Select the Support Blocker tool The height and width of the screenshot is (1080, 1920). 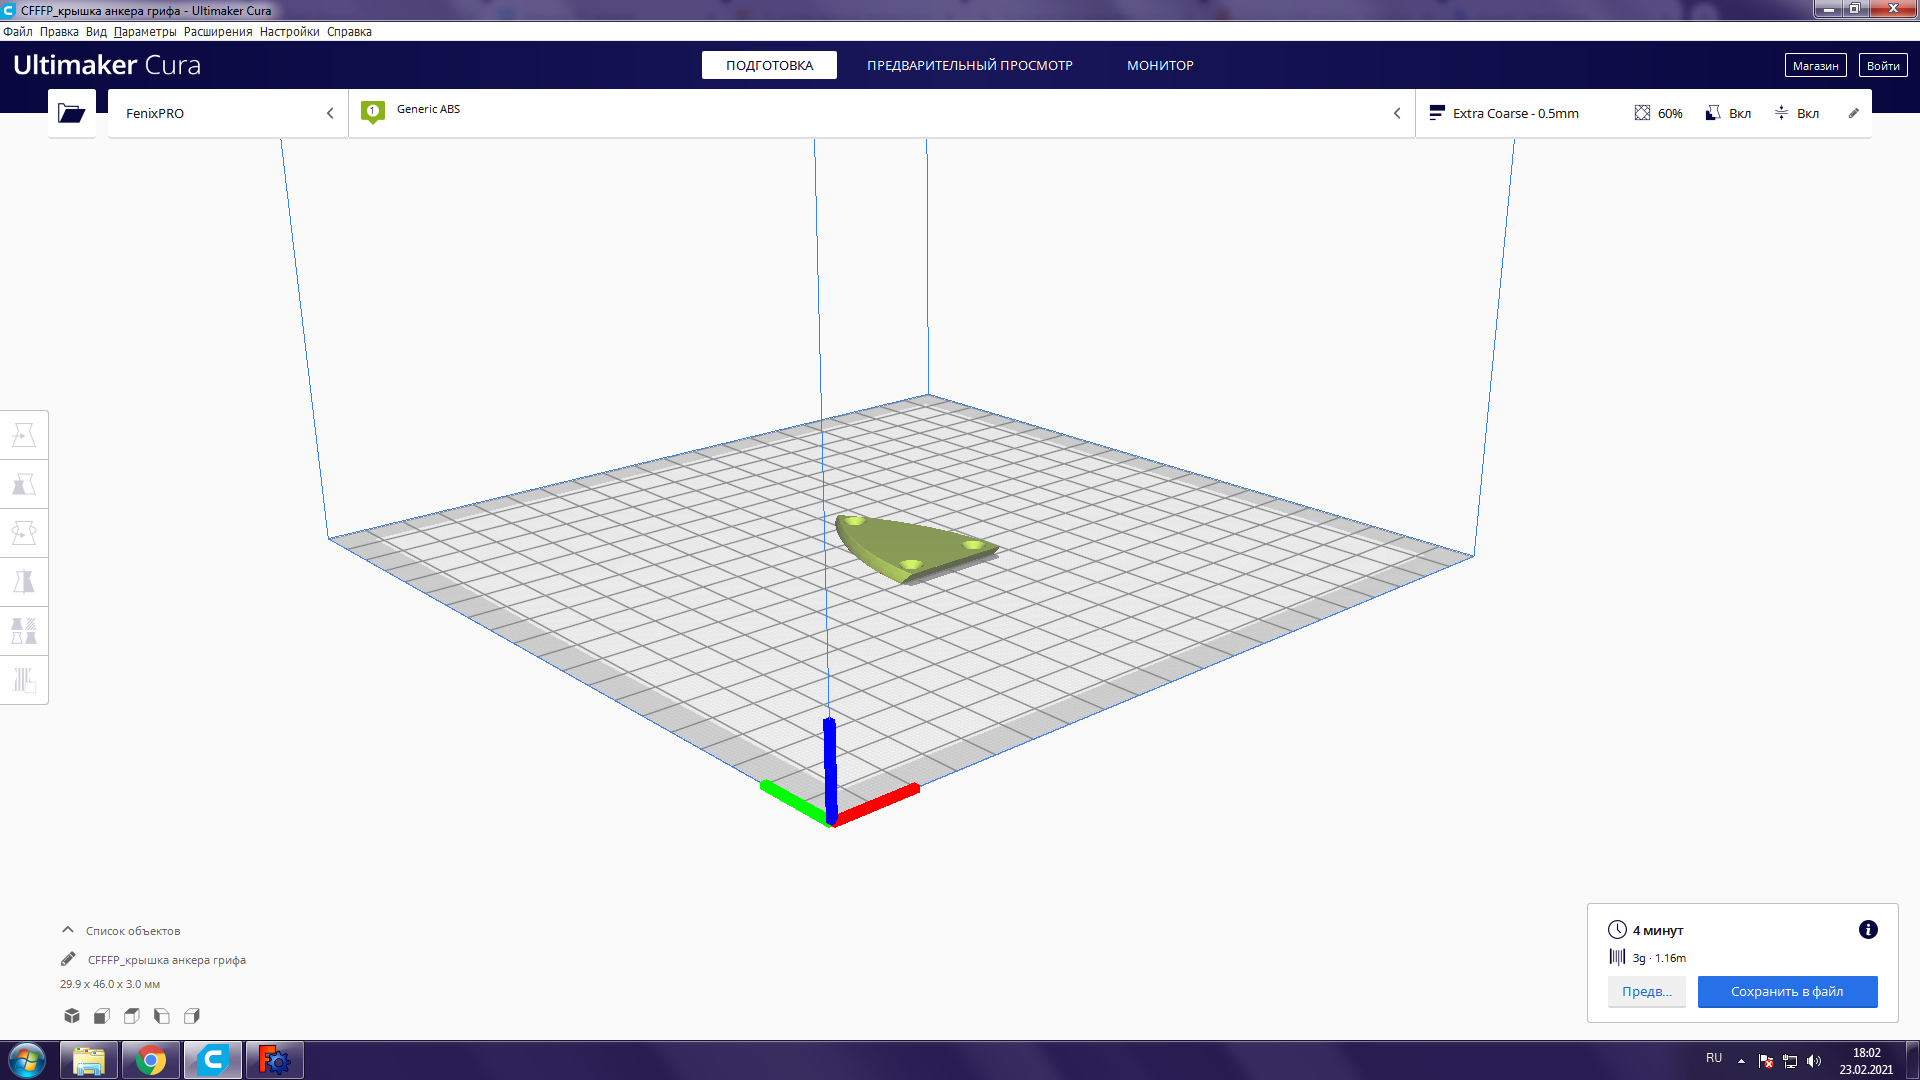[x=24, y=680]
